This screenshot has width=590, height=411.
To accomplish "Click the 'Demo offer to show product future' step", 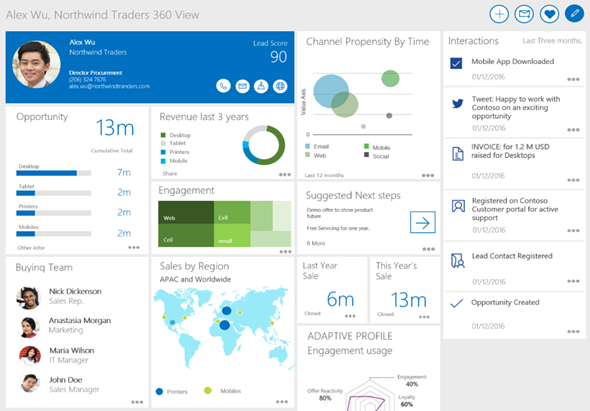I will tap(339, 213).
